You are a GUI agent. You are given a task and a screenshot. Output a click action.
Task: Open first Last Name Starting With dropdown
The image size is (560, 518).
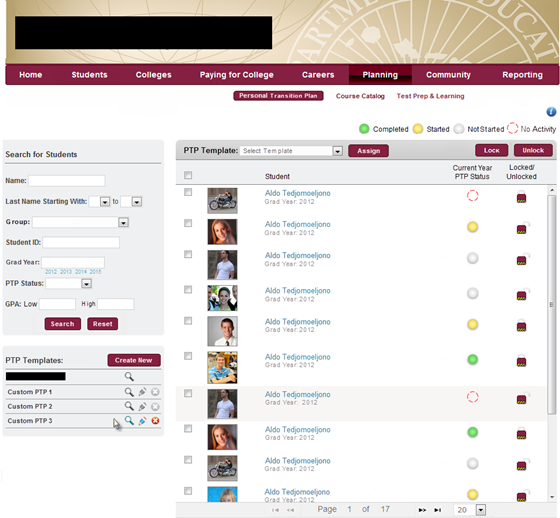(x=100, y=201)
